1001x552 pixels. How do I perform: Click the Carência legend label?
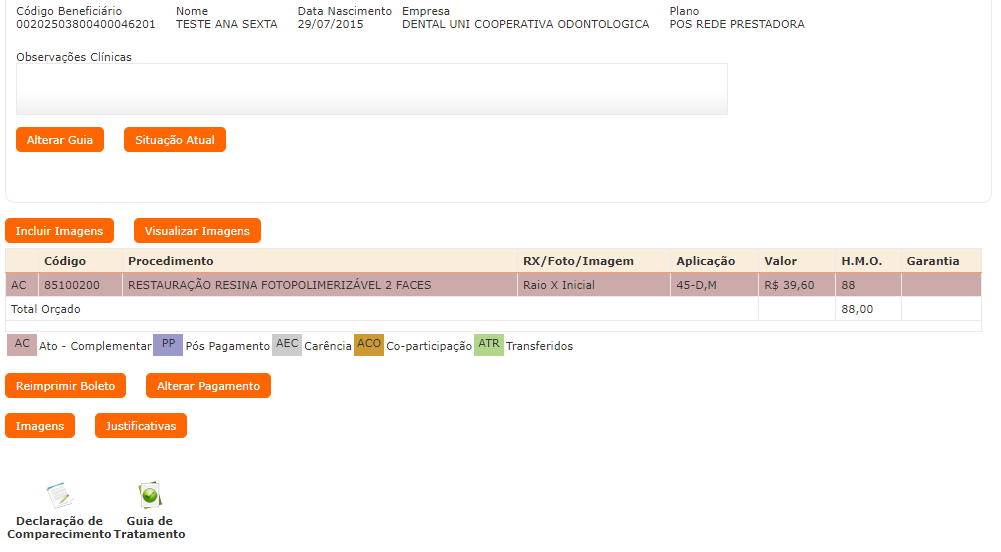[x=327, y=346]
